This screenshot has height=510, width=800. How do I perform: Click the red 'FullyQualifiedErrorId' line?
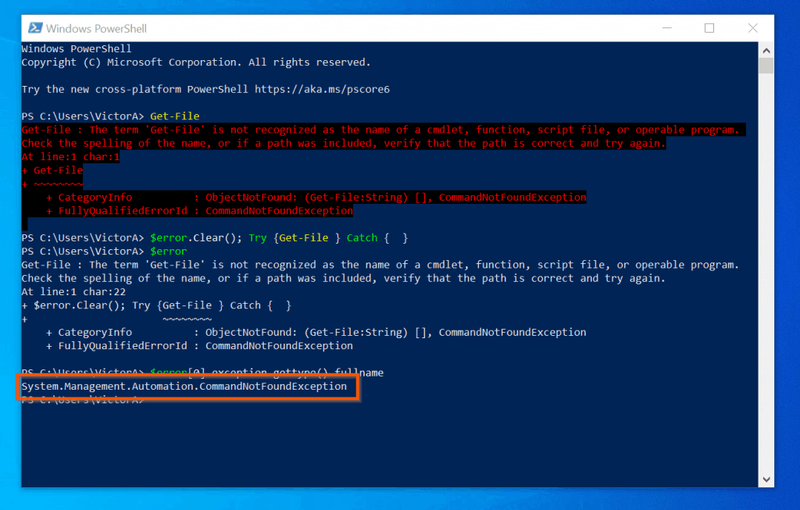click(x=199, y=211)
